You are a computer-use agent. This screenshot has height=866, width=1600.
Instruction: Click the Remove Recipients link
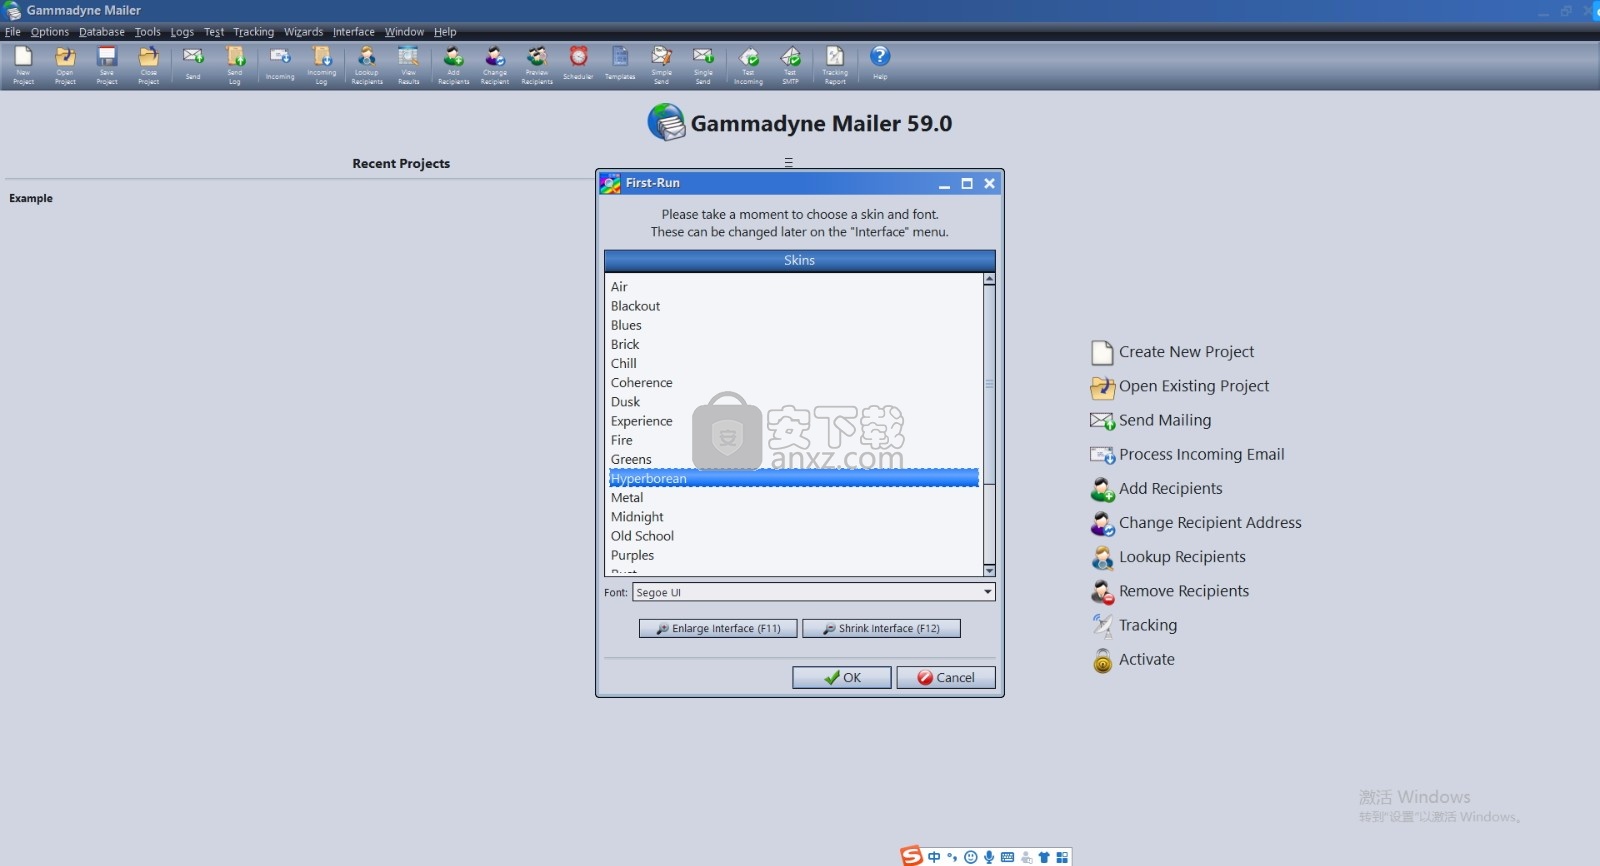[1170, 591]
